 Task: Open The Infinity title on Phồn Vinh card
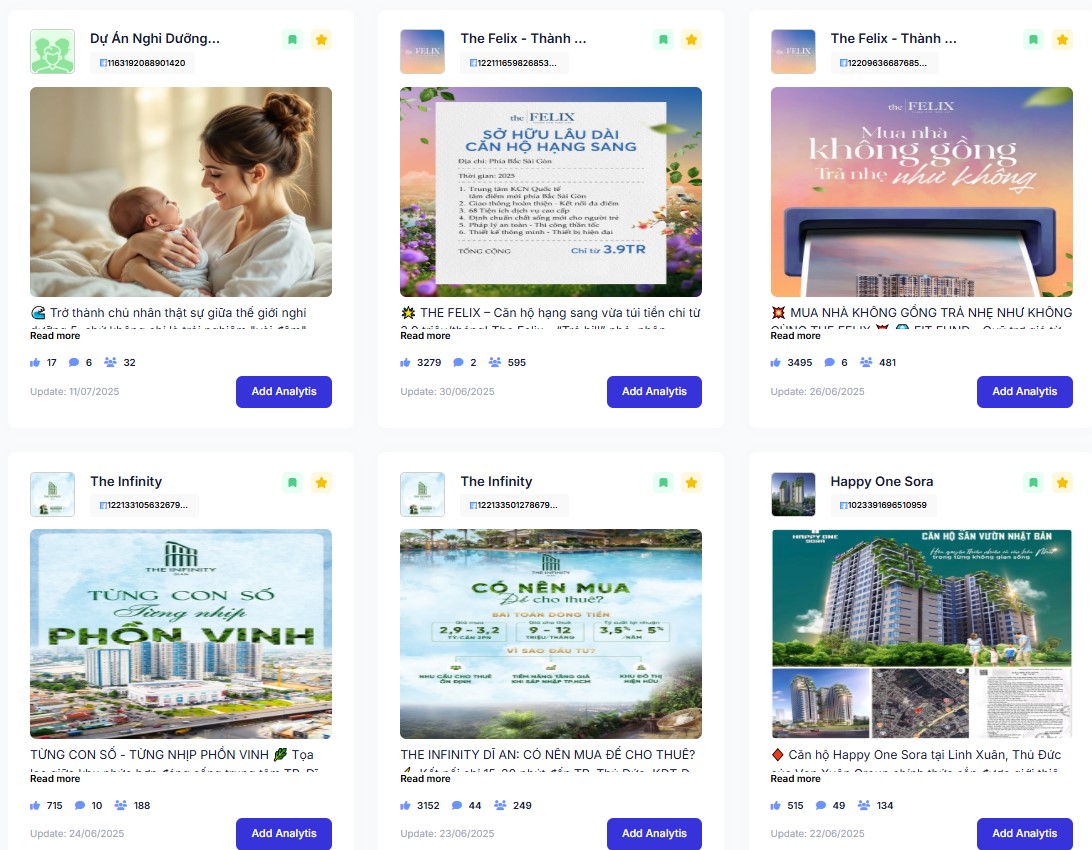point(126,482)
